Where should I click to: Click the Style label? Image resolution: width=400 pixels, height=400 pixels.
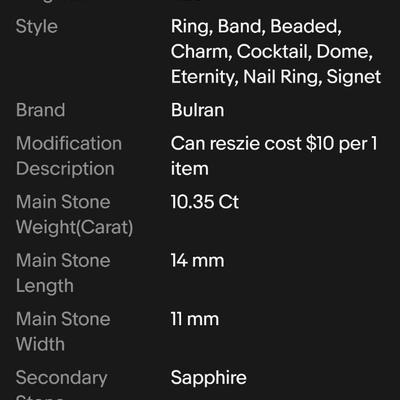pyautogui.click(x=37, y=27)
